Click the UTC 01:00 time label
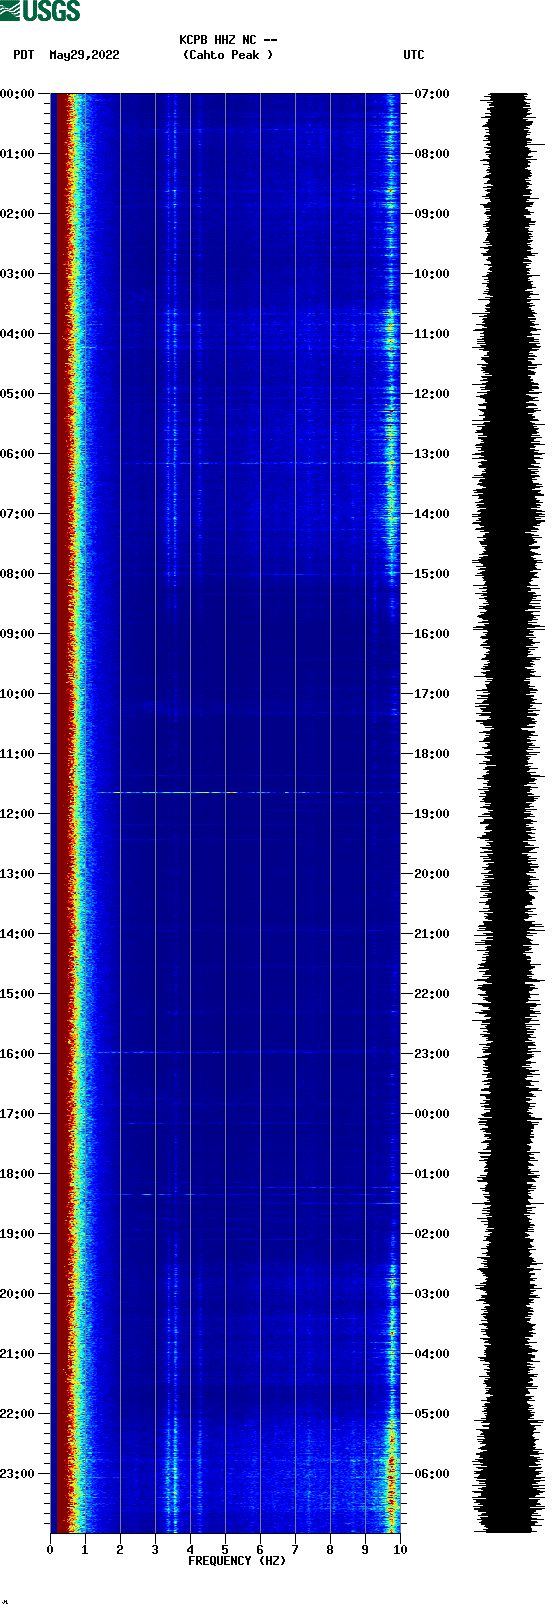 tap(432, 1174)
